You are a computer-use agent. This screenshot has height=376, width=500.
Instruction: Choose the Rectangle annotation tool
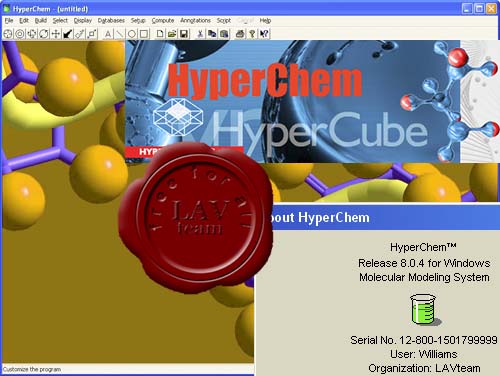(x=144, y=34)
